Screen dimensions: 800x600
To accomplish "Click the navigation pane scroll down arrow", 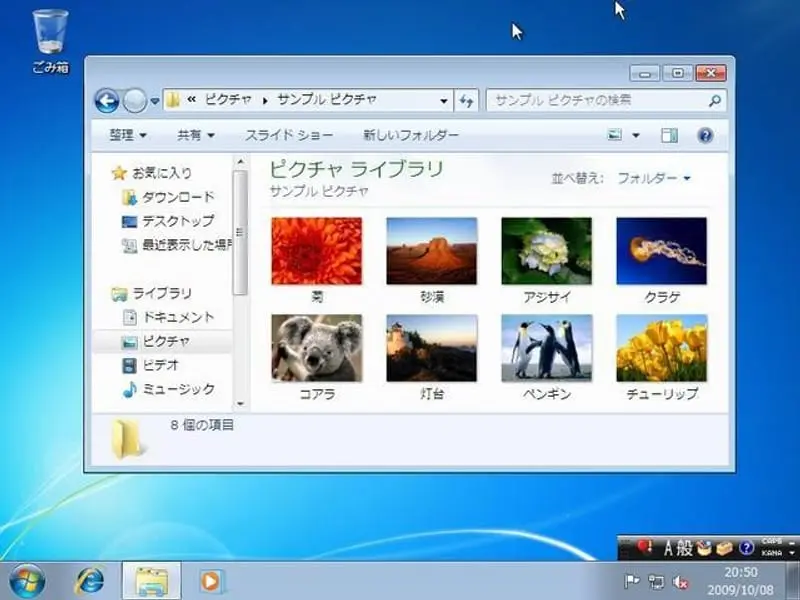I will [x=241, y=404].
